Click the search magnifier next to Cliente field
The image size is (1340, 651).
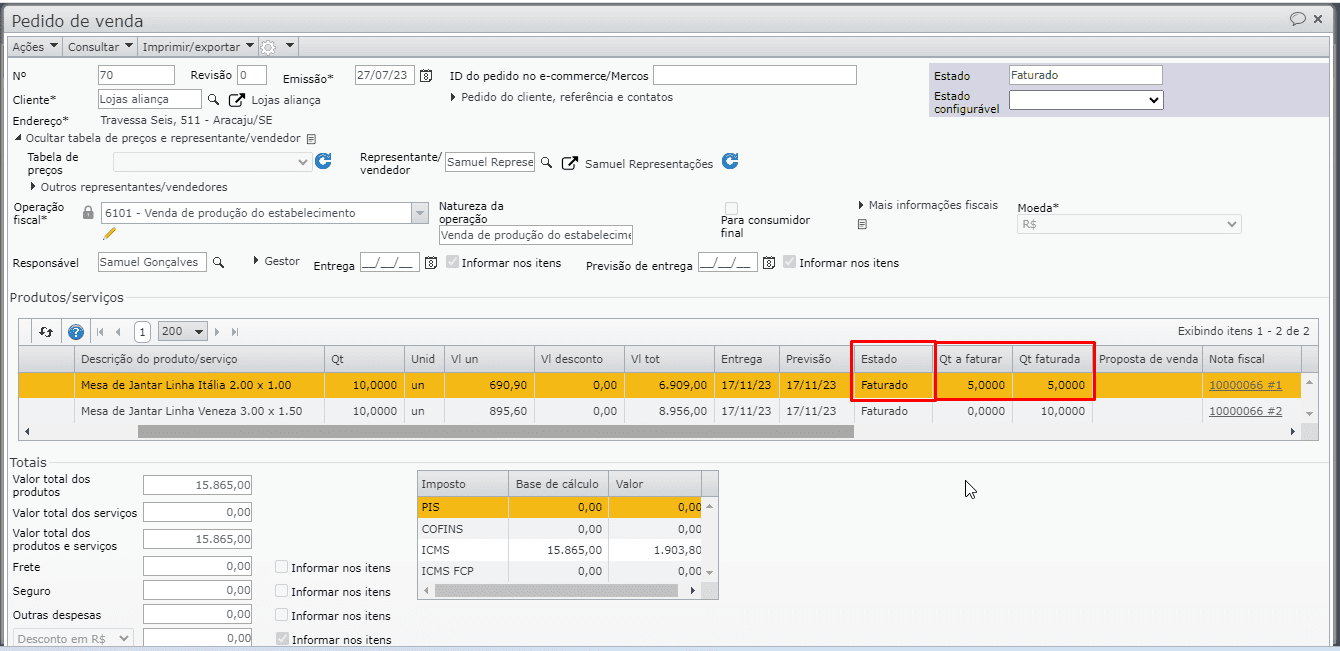pyautogui.click(x=213, y=100)
